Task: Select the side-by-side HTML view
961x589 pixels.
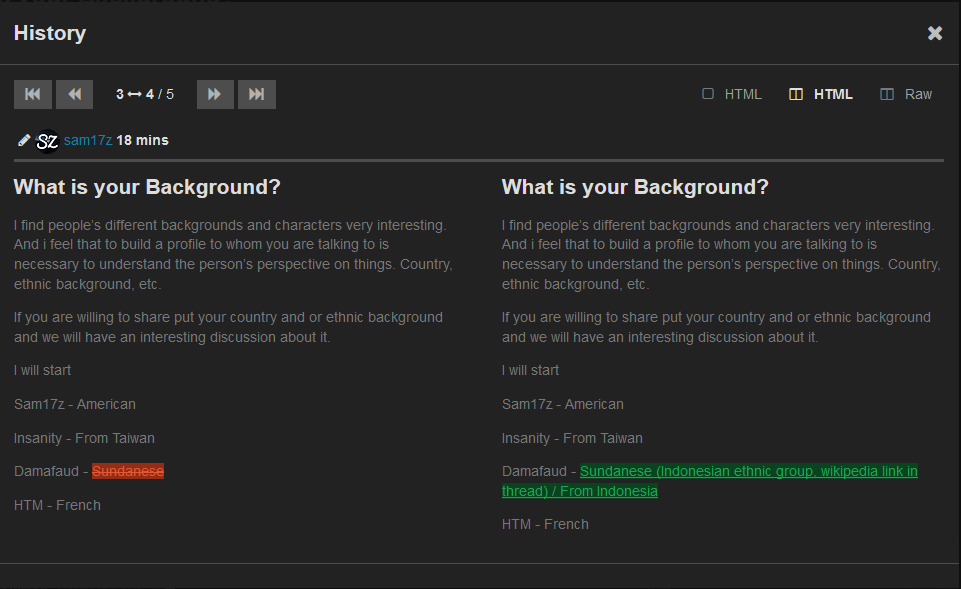Action: [x=821, y=94]
